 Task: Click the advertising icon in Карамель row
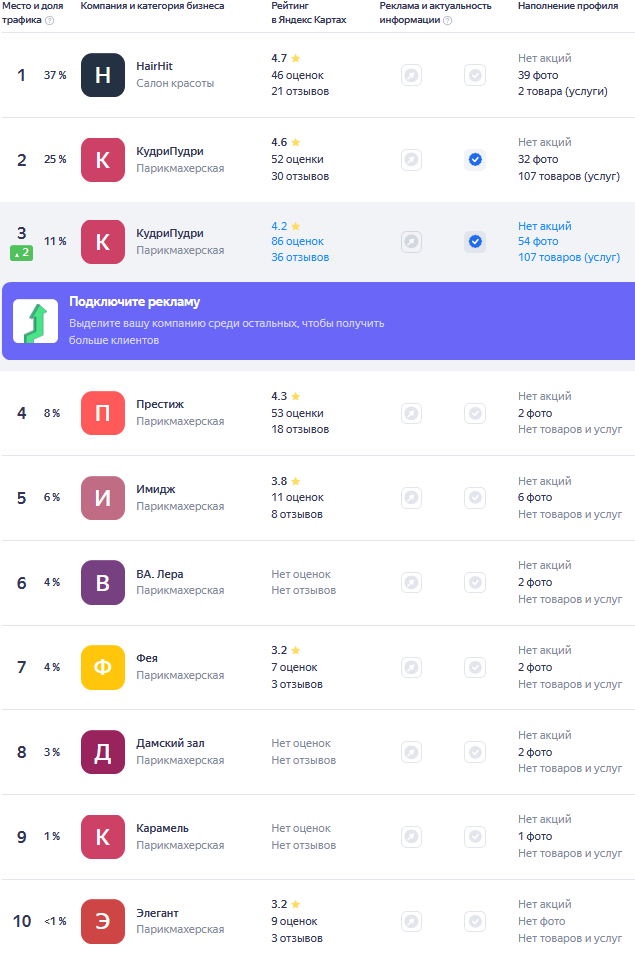411,837
